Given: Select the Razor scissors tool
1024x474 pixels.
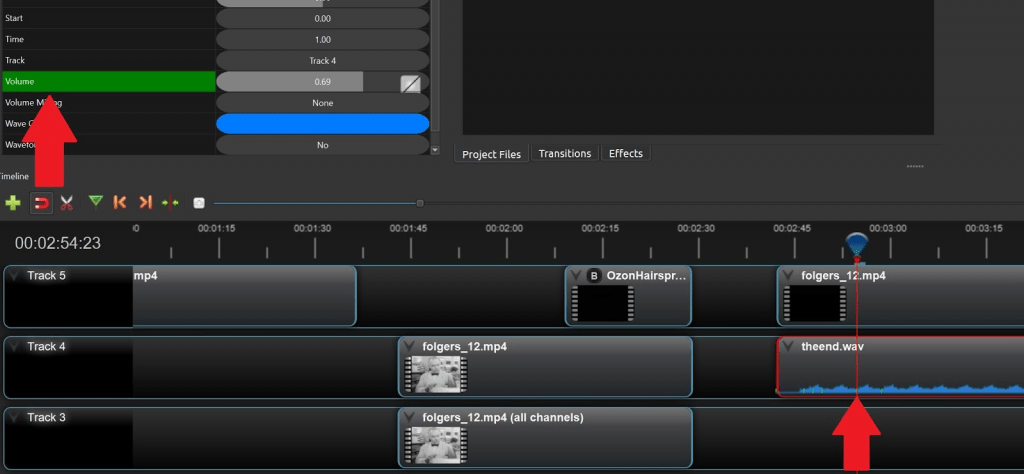Looking at the screenshot, I should point(66,203).
